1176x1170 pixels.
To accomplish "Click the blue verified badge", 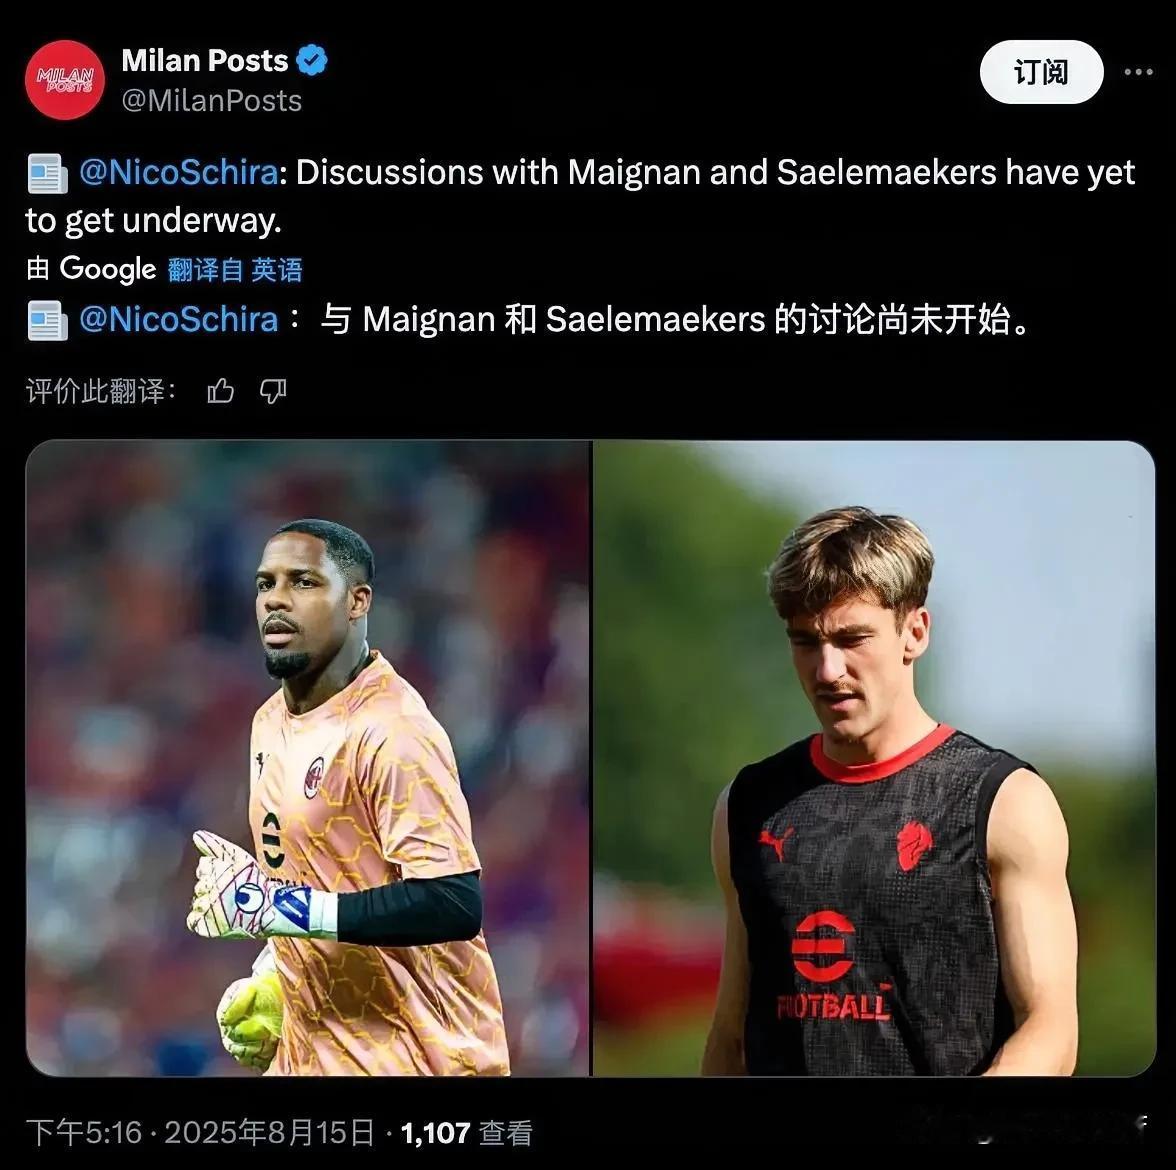I will pos(312,61).
